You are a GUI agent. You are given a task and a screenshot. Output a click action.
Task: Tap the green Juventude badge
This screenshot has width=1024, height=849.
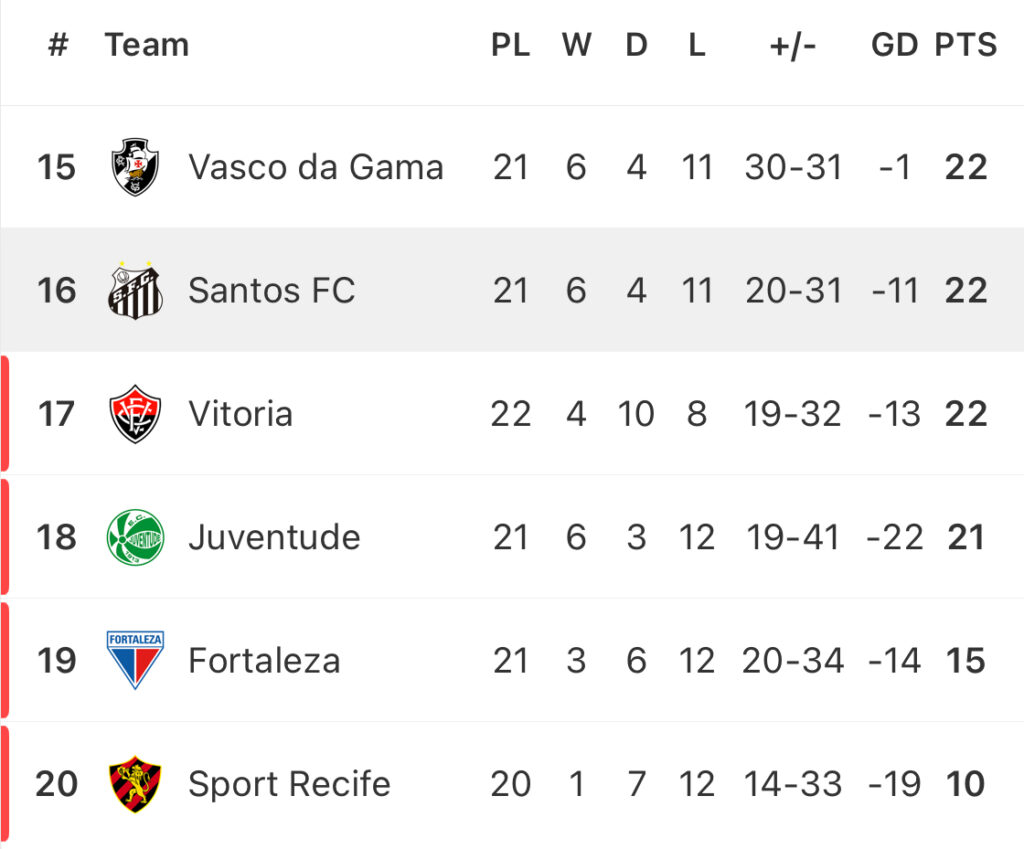coord(135,537)
